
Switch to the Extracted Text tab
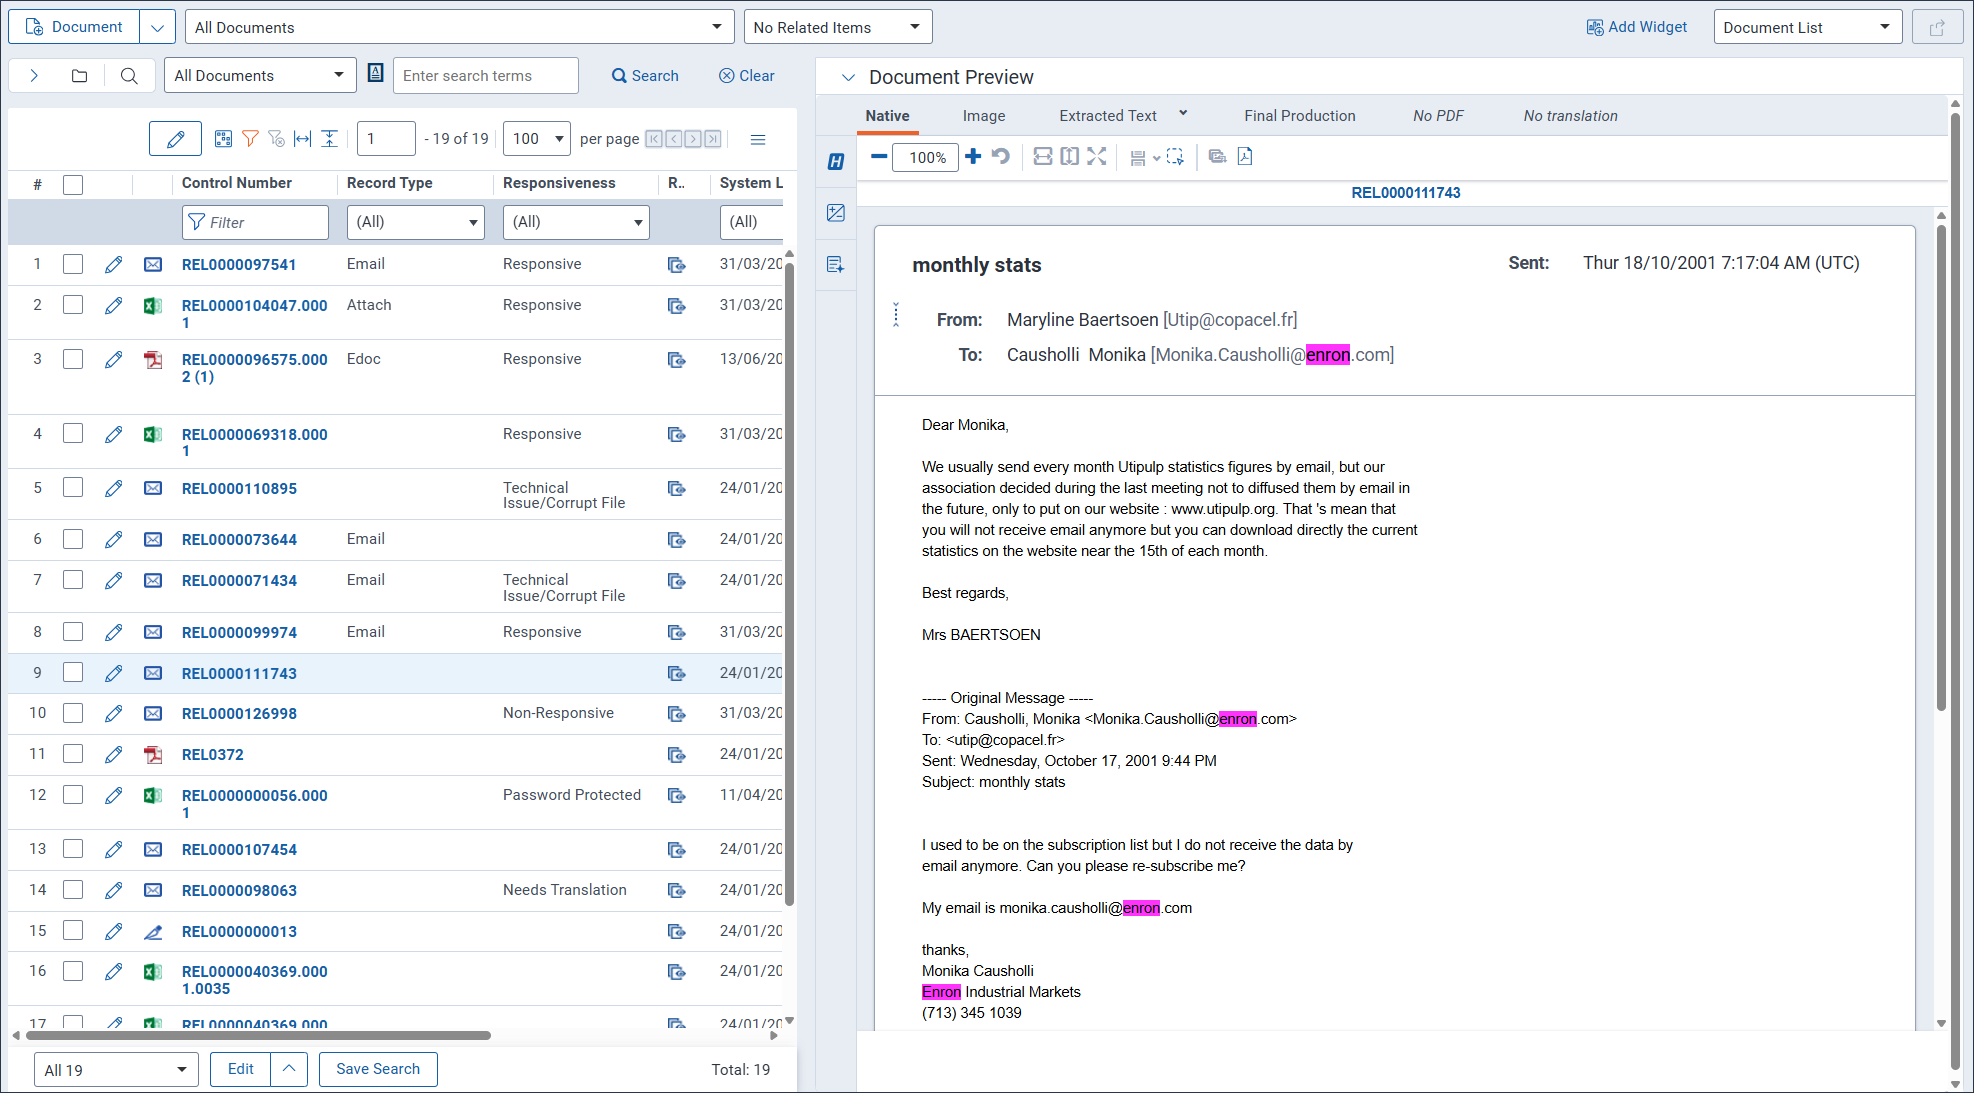pos(1108,116)
